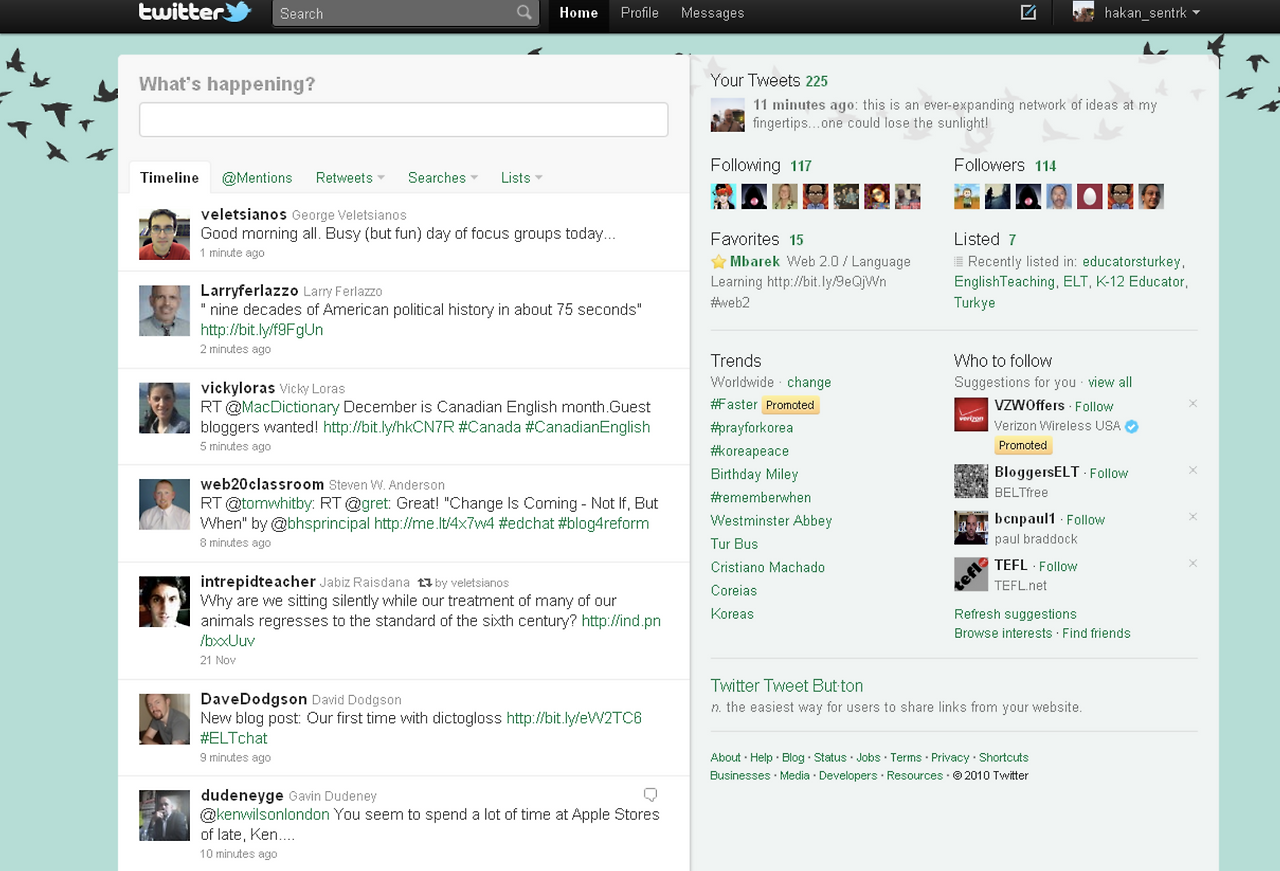Open Twitter Tweet Button link
Viewport: 1280px width, 871px height.
pos(787,686)
